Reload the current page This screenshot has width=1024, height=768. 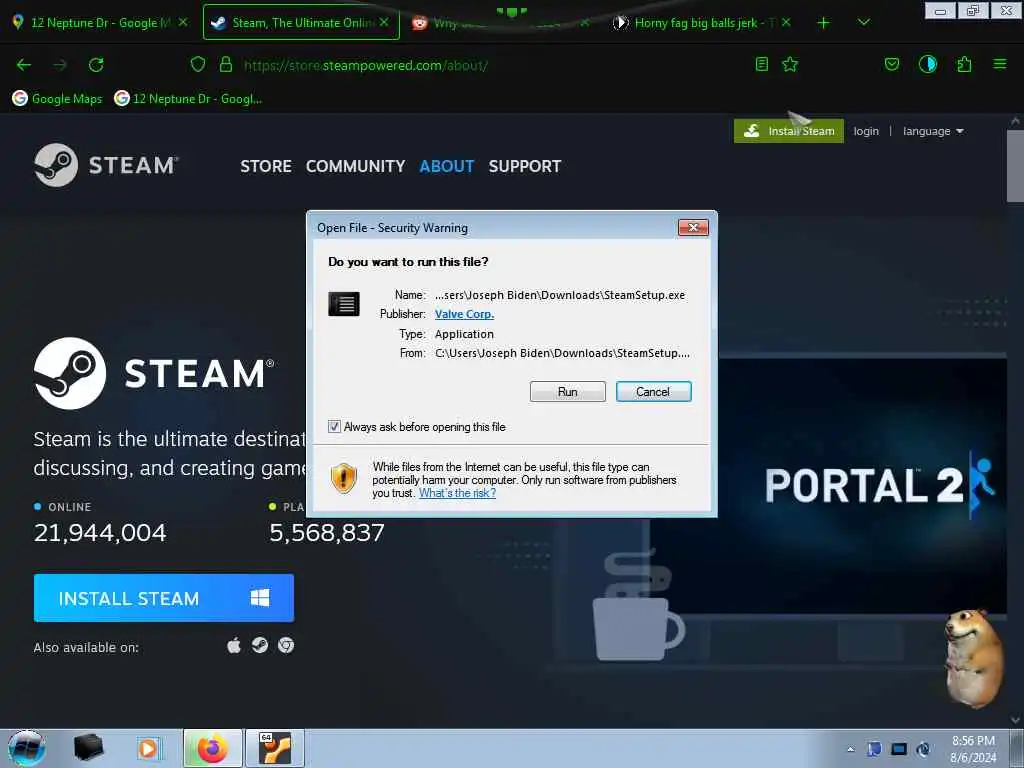(x=96, y=65)
